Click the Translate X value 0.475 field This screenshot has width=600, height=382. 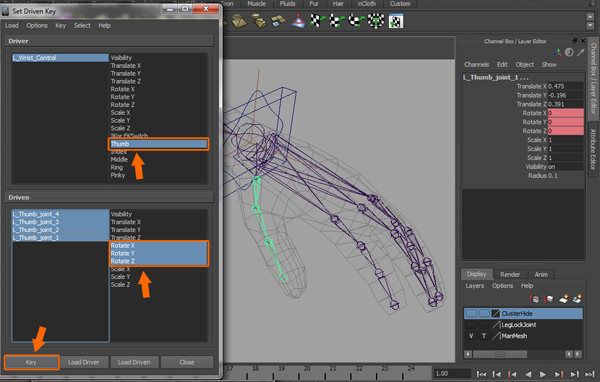[x=565, y=86]
